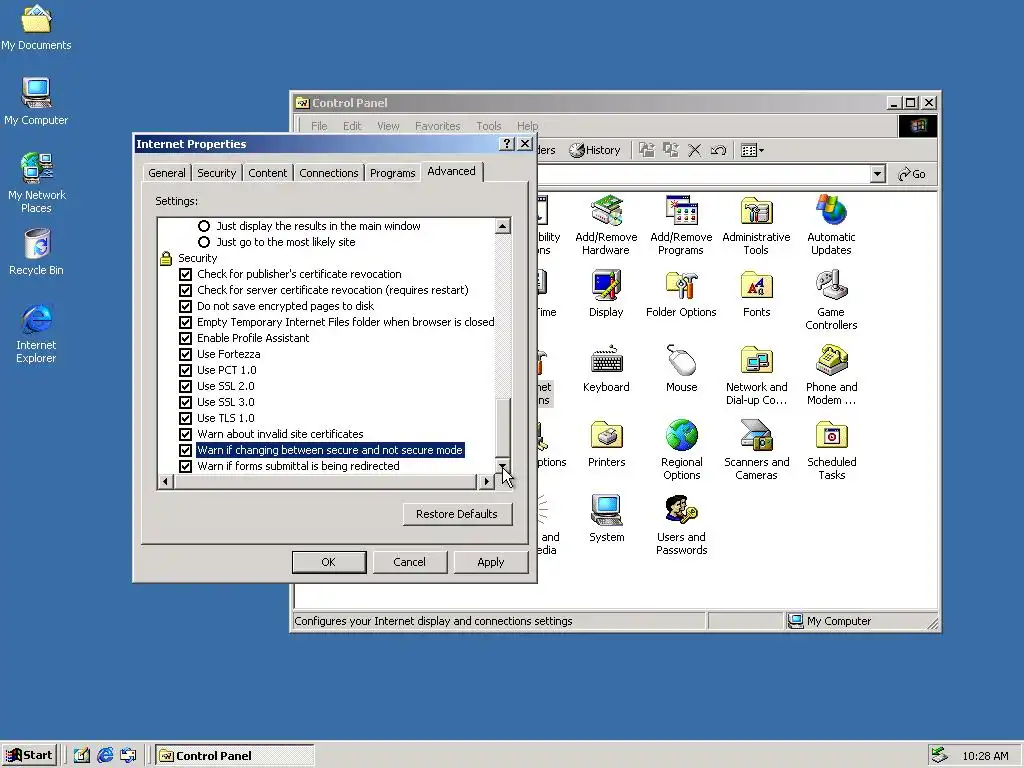Uncheck the 'Use Fortezza' checkbox
The image size is (1024, 768).
click(x=185, y=354)
